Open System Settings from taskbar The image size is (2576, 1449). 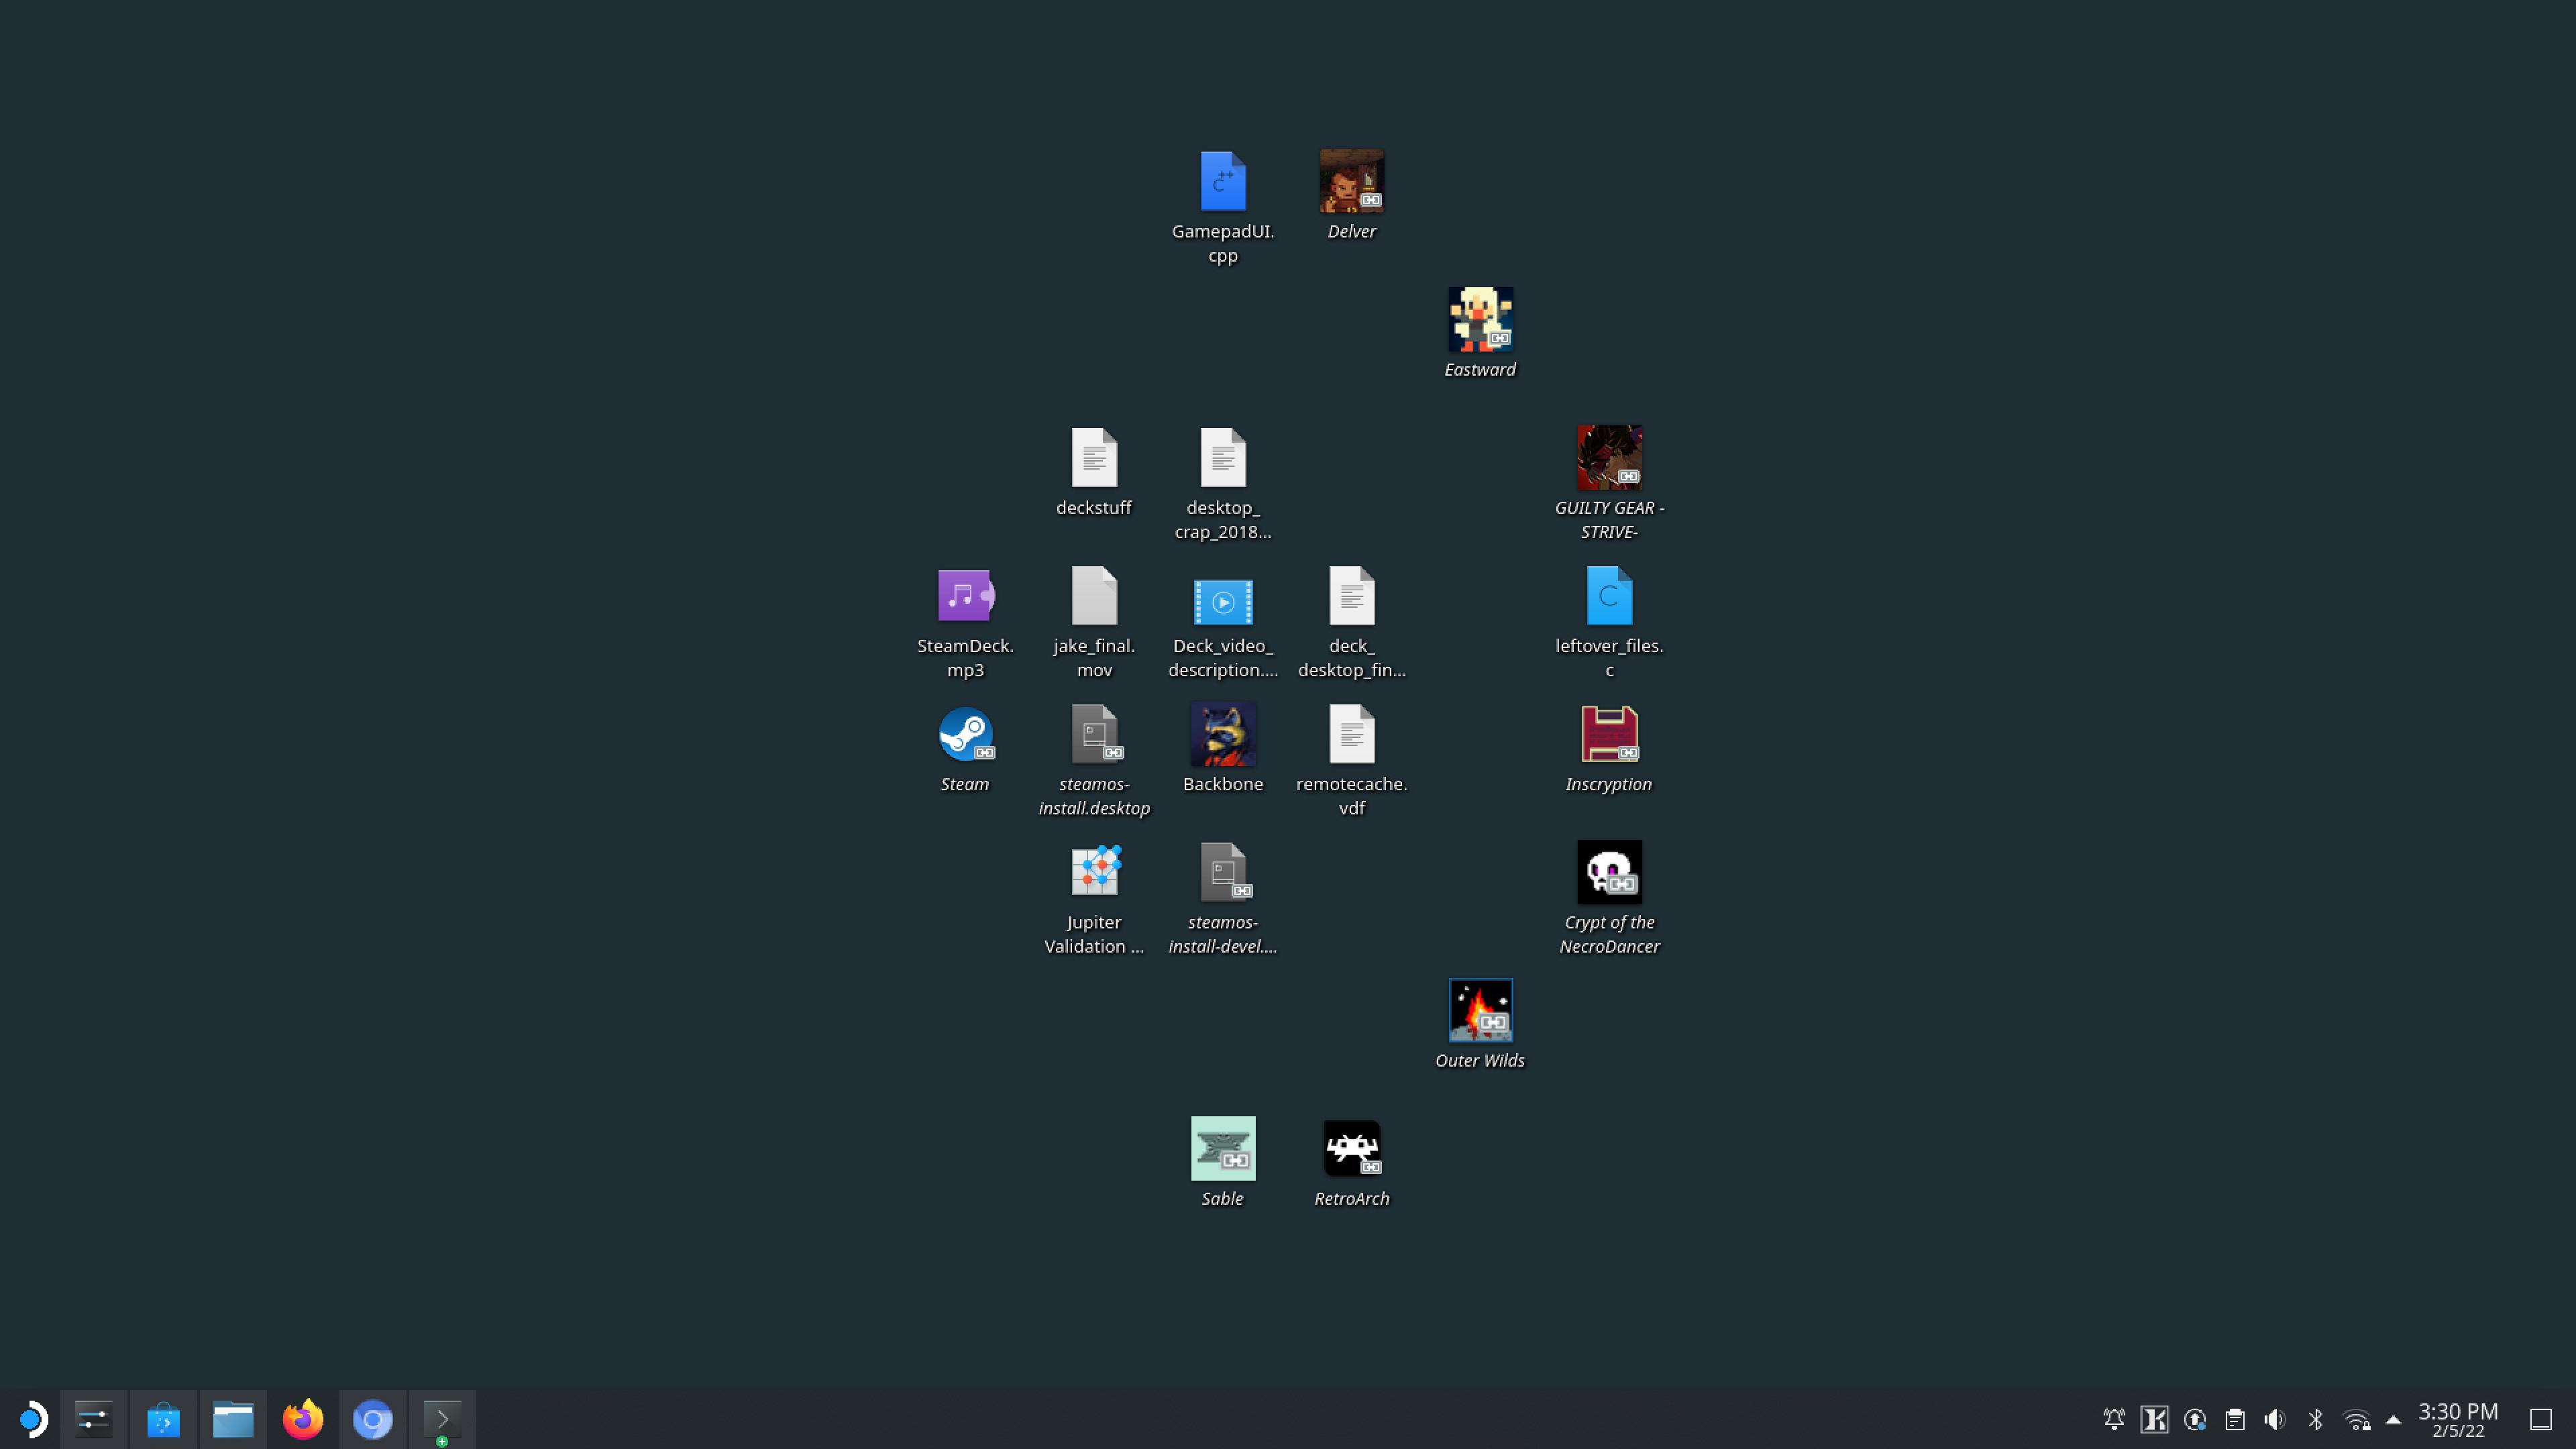[x=94, y=1419]
